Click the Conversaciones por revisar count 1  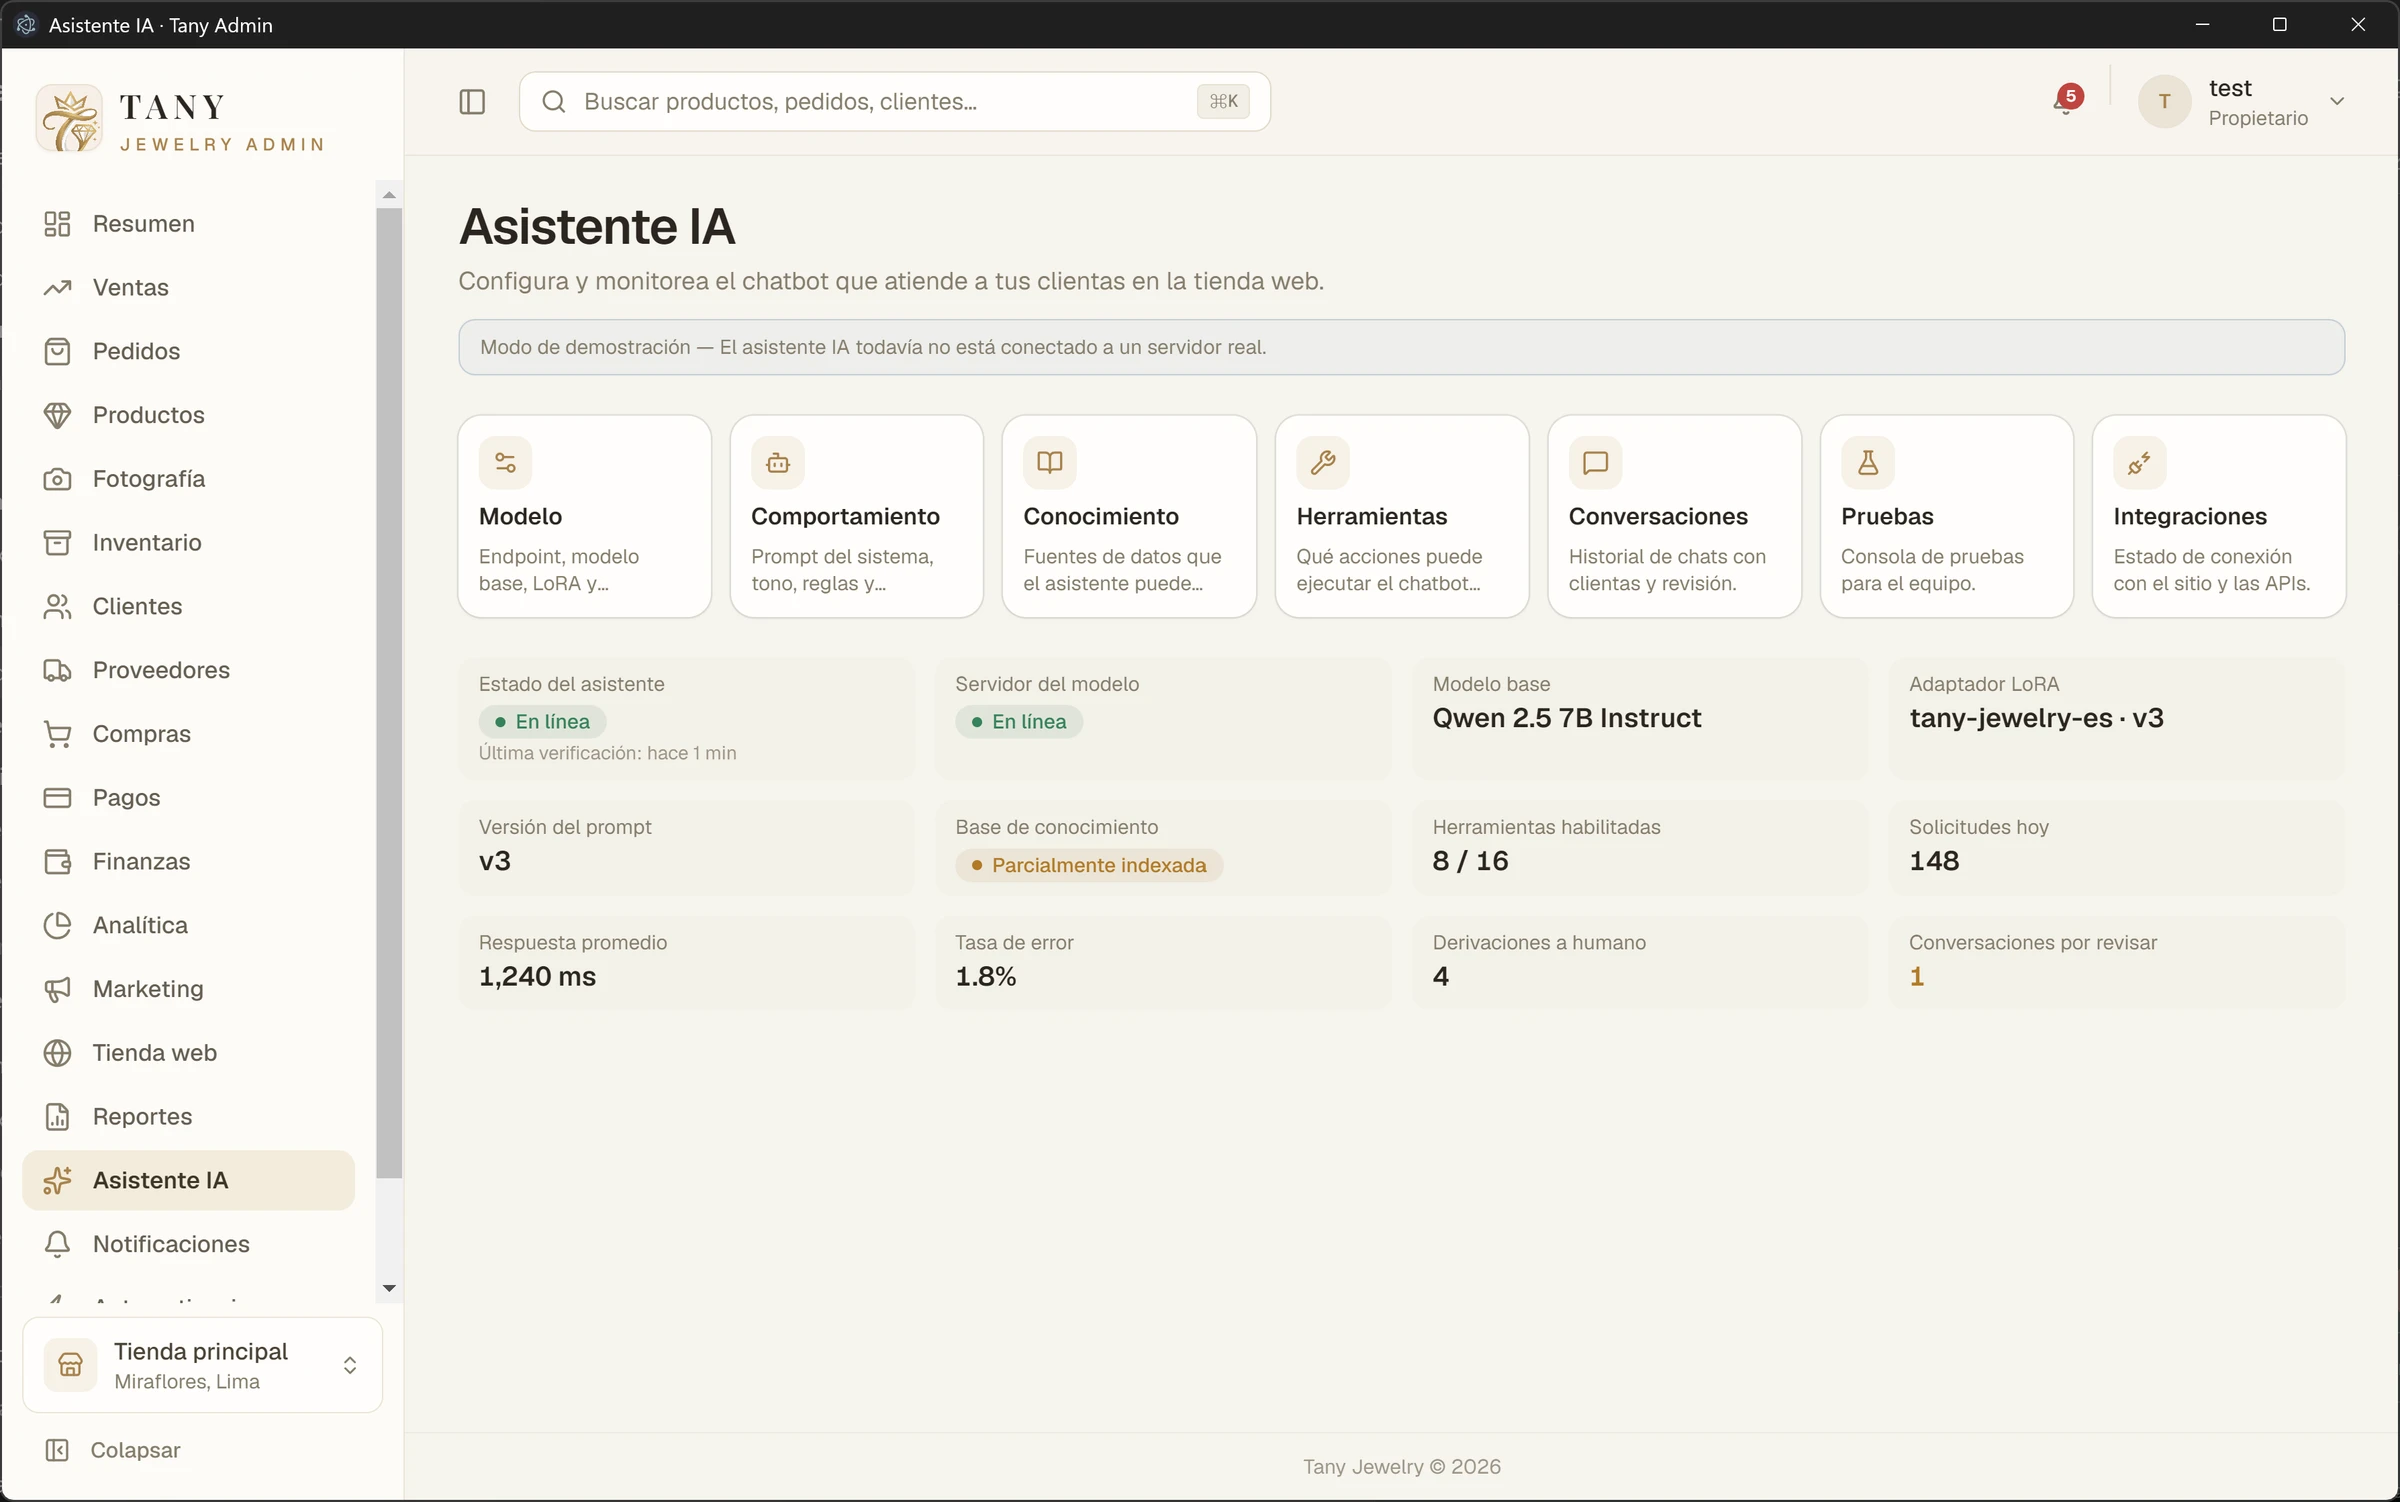pos(1916,976)
